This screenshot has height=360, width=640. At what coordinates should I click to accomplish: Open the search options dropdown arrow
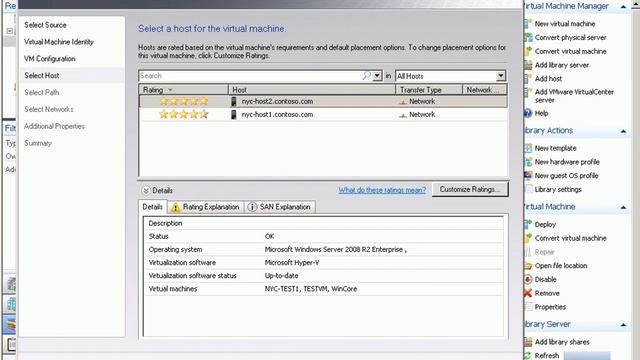click(x=377, y=76)
